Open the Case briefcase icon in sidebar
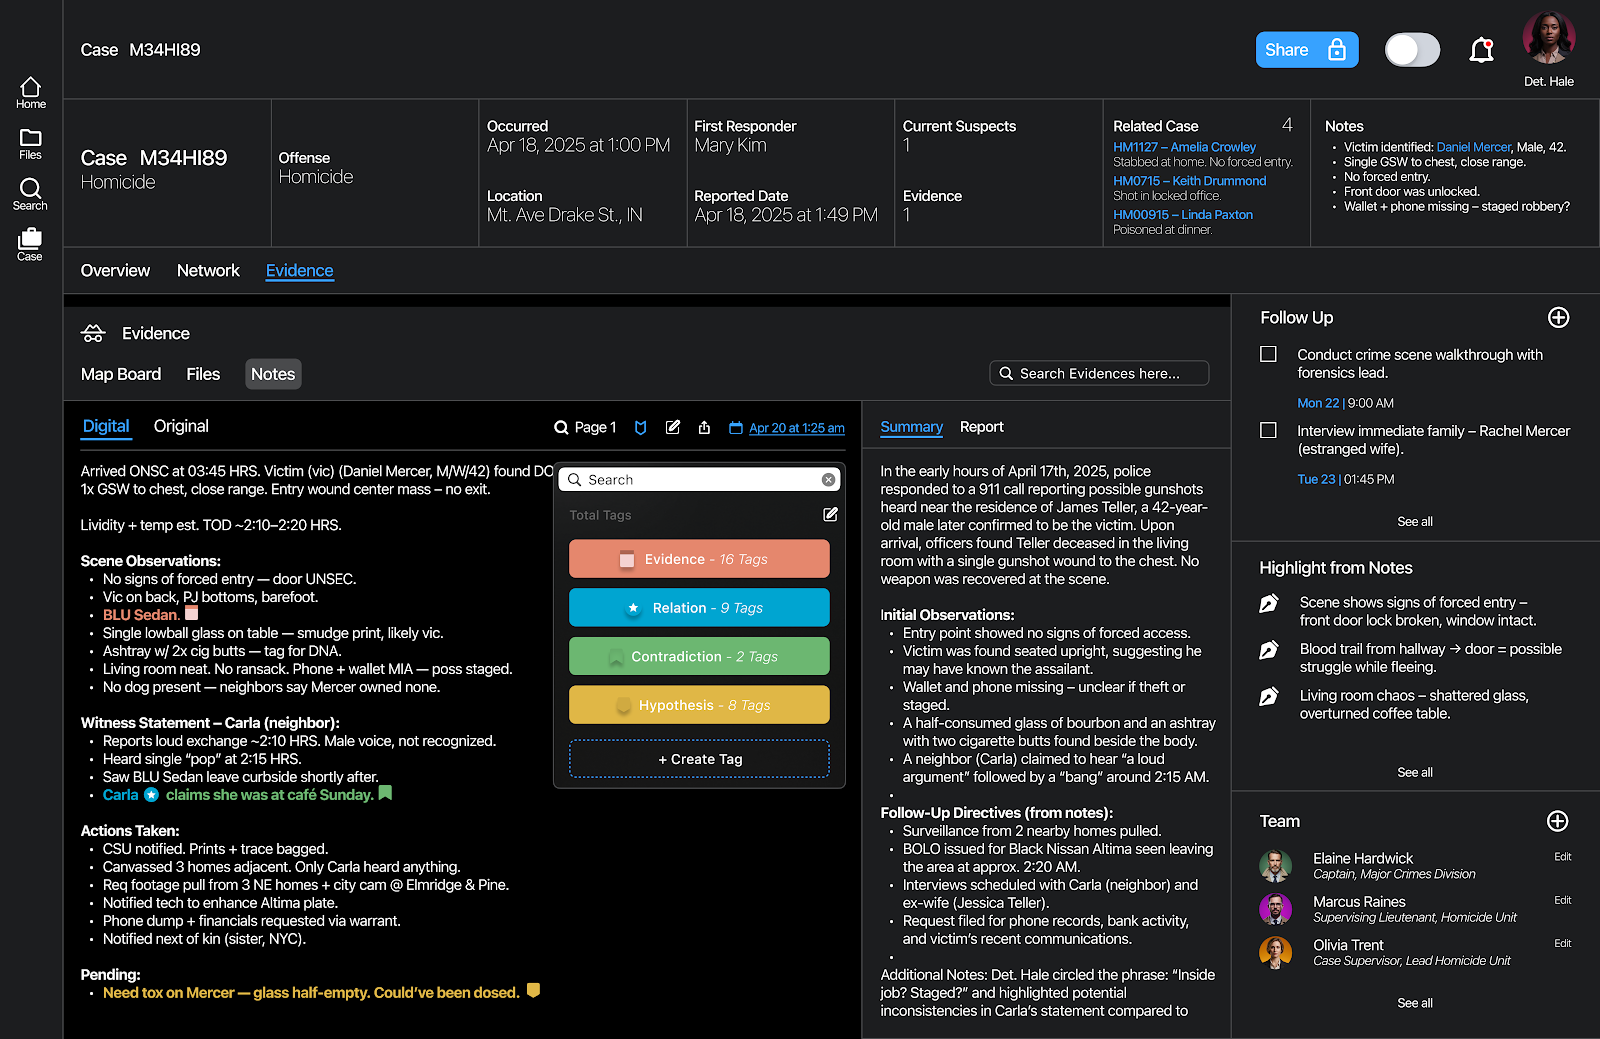 [x=30, y=244]
